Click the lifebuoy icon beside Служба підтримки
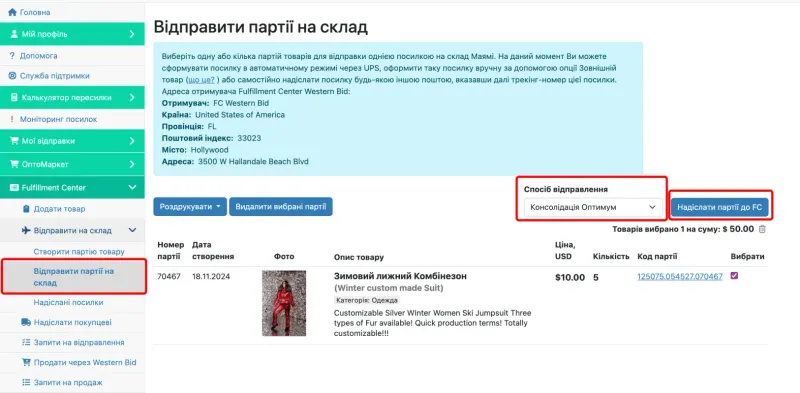The height and width of the screenshot is (393, 800). pos(13,76)
